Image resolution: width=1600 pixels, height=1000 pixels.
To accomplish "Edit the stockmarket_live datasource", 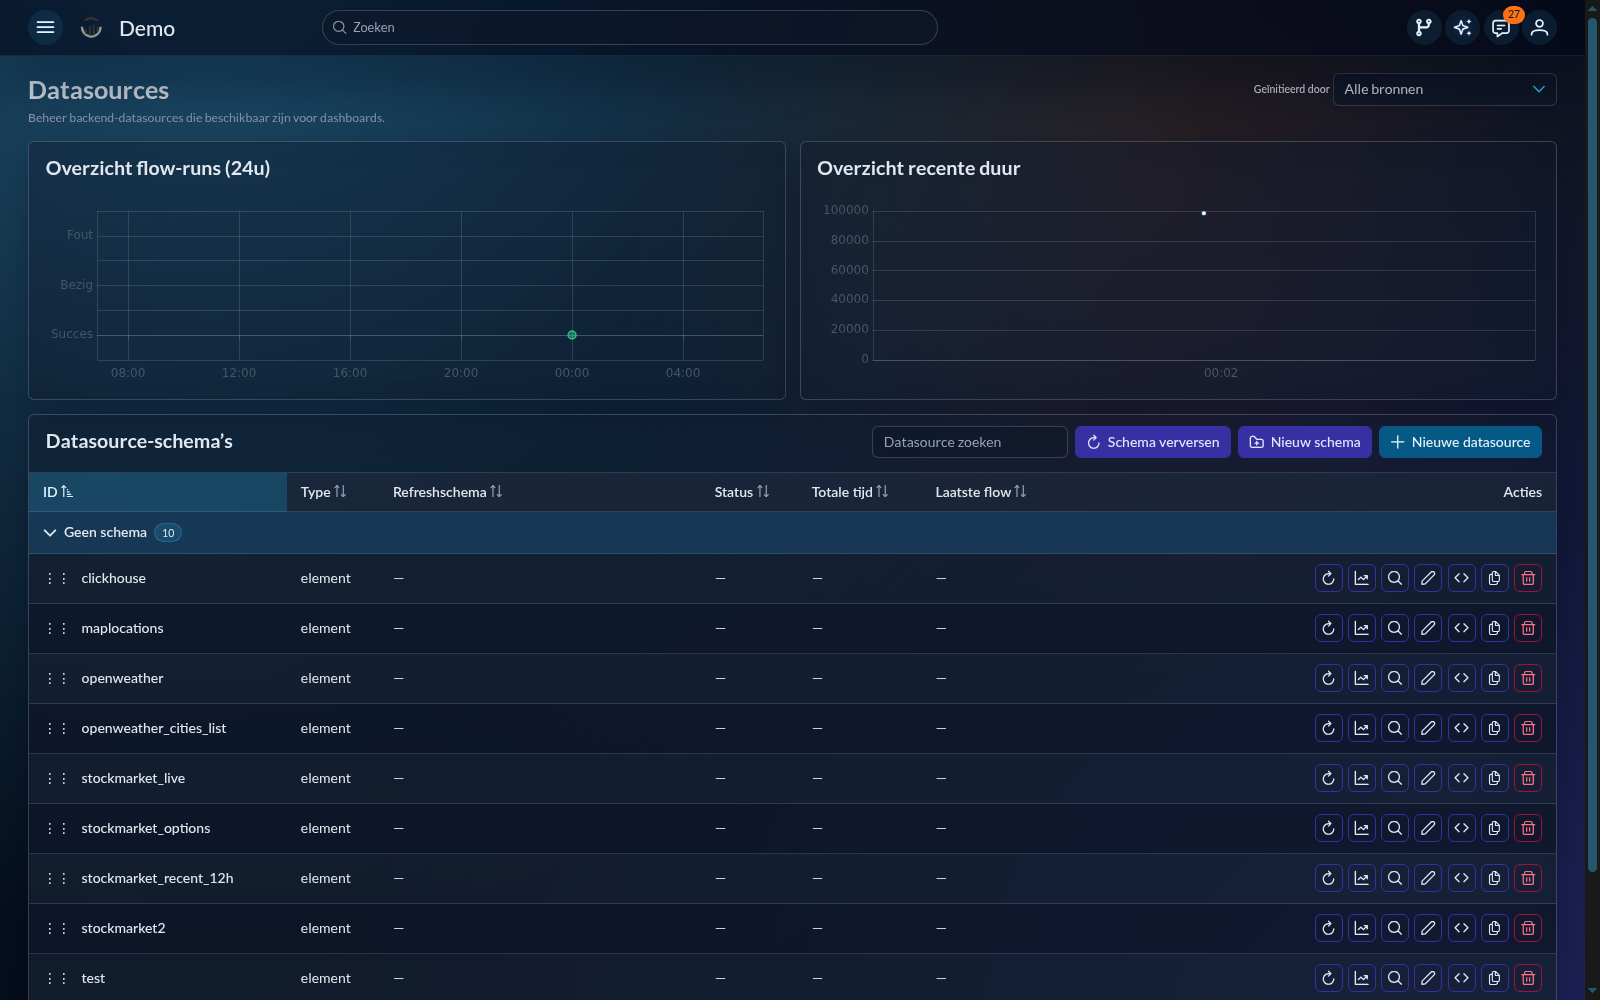I will click(x=1428, y=778).
